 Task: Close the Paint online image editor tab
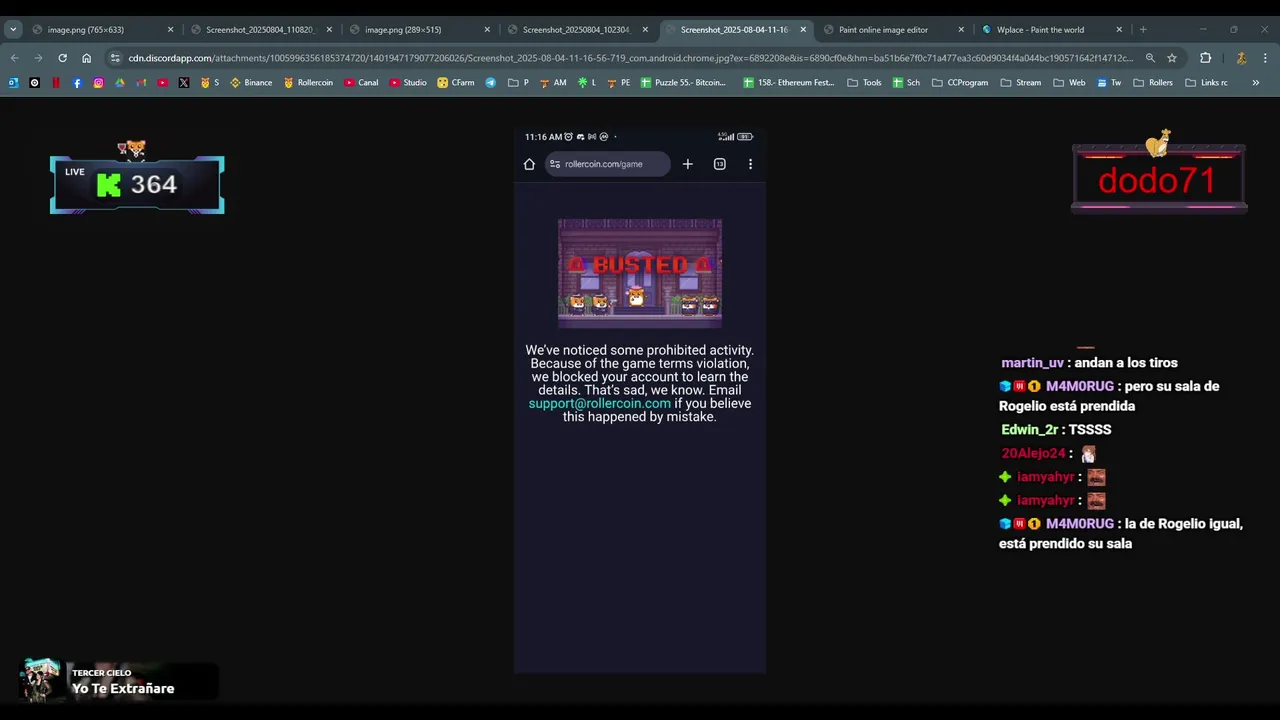coord(961,29)
